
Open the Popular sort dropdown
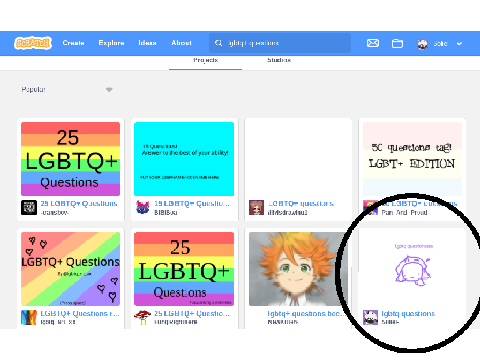(x=67, y=89)
